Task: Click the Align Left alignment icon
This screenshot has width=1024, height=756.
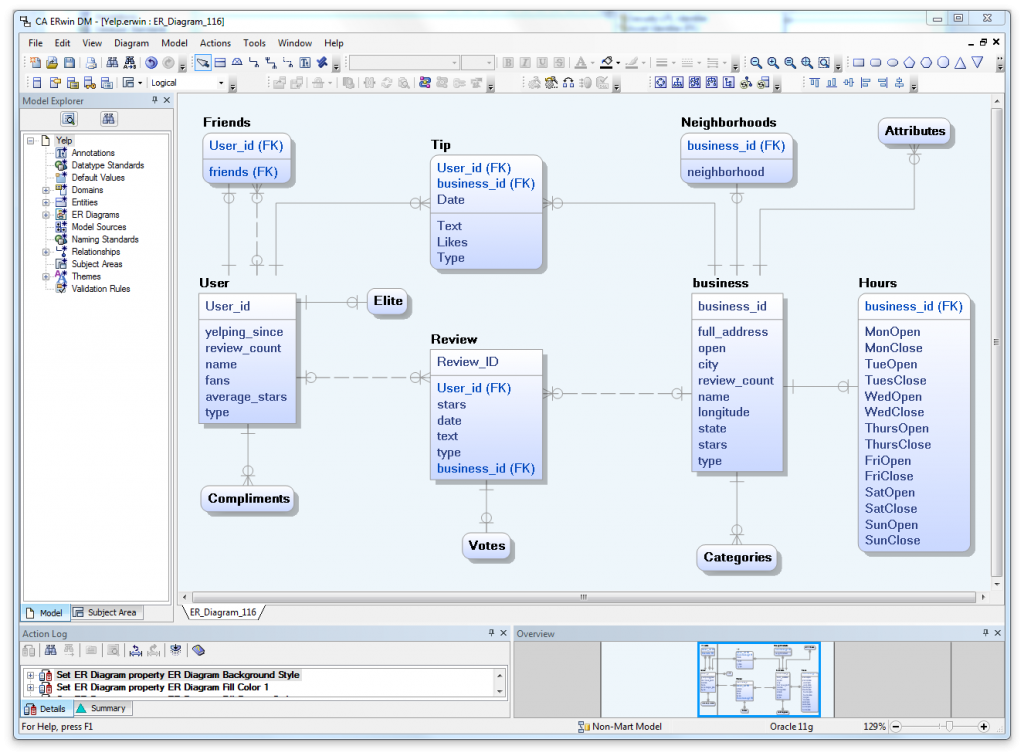Action: (x=865, y=83)
